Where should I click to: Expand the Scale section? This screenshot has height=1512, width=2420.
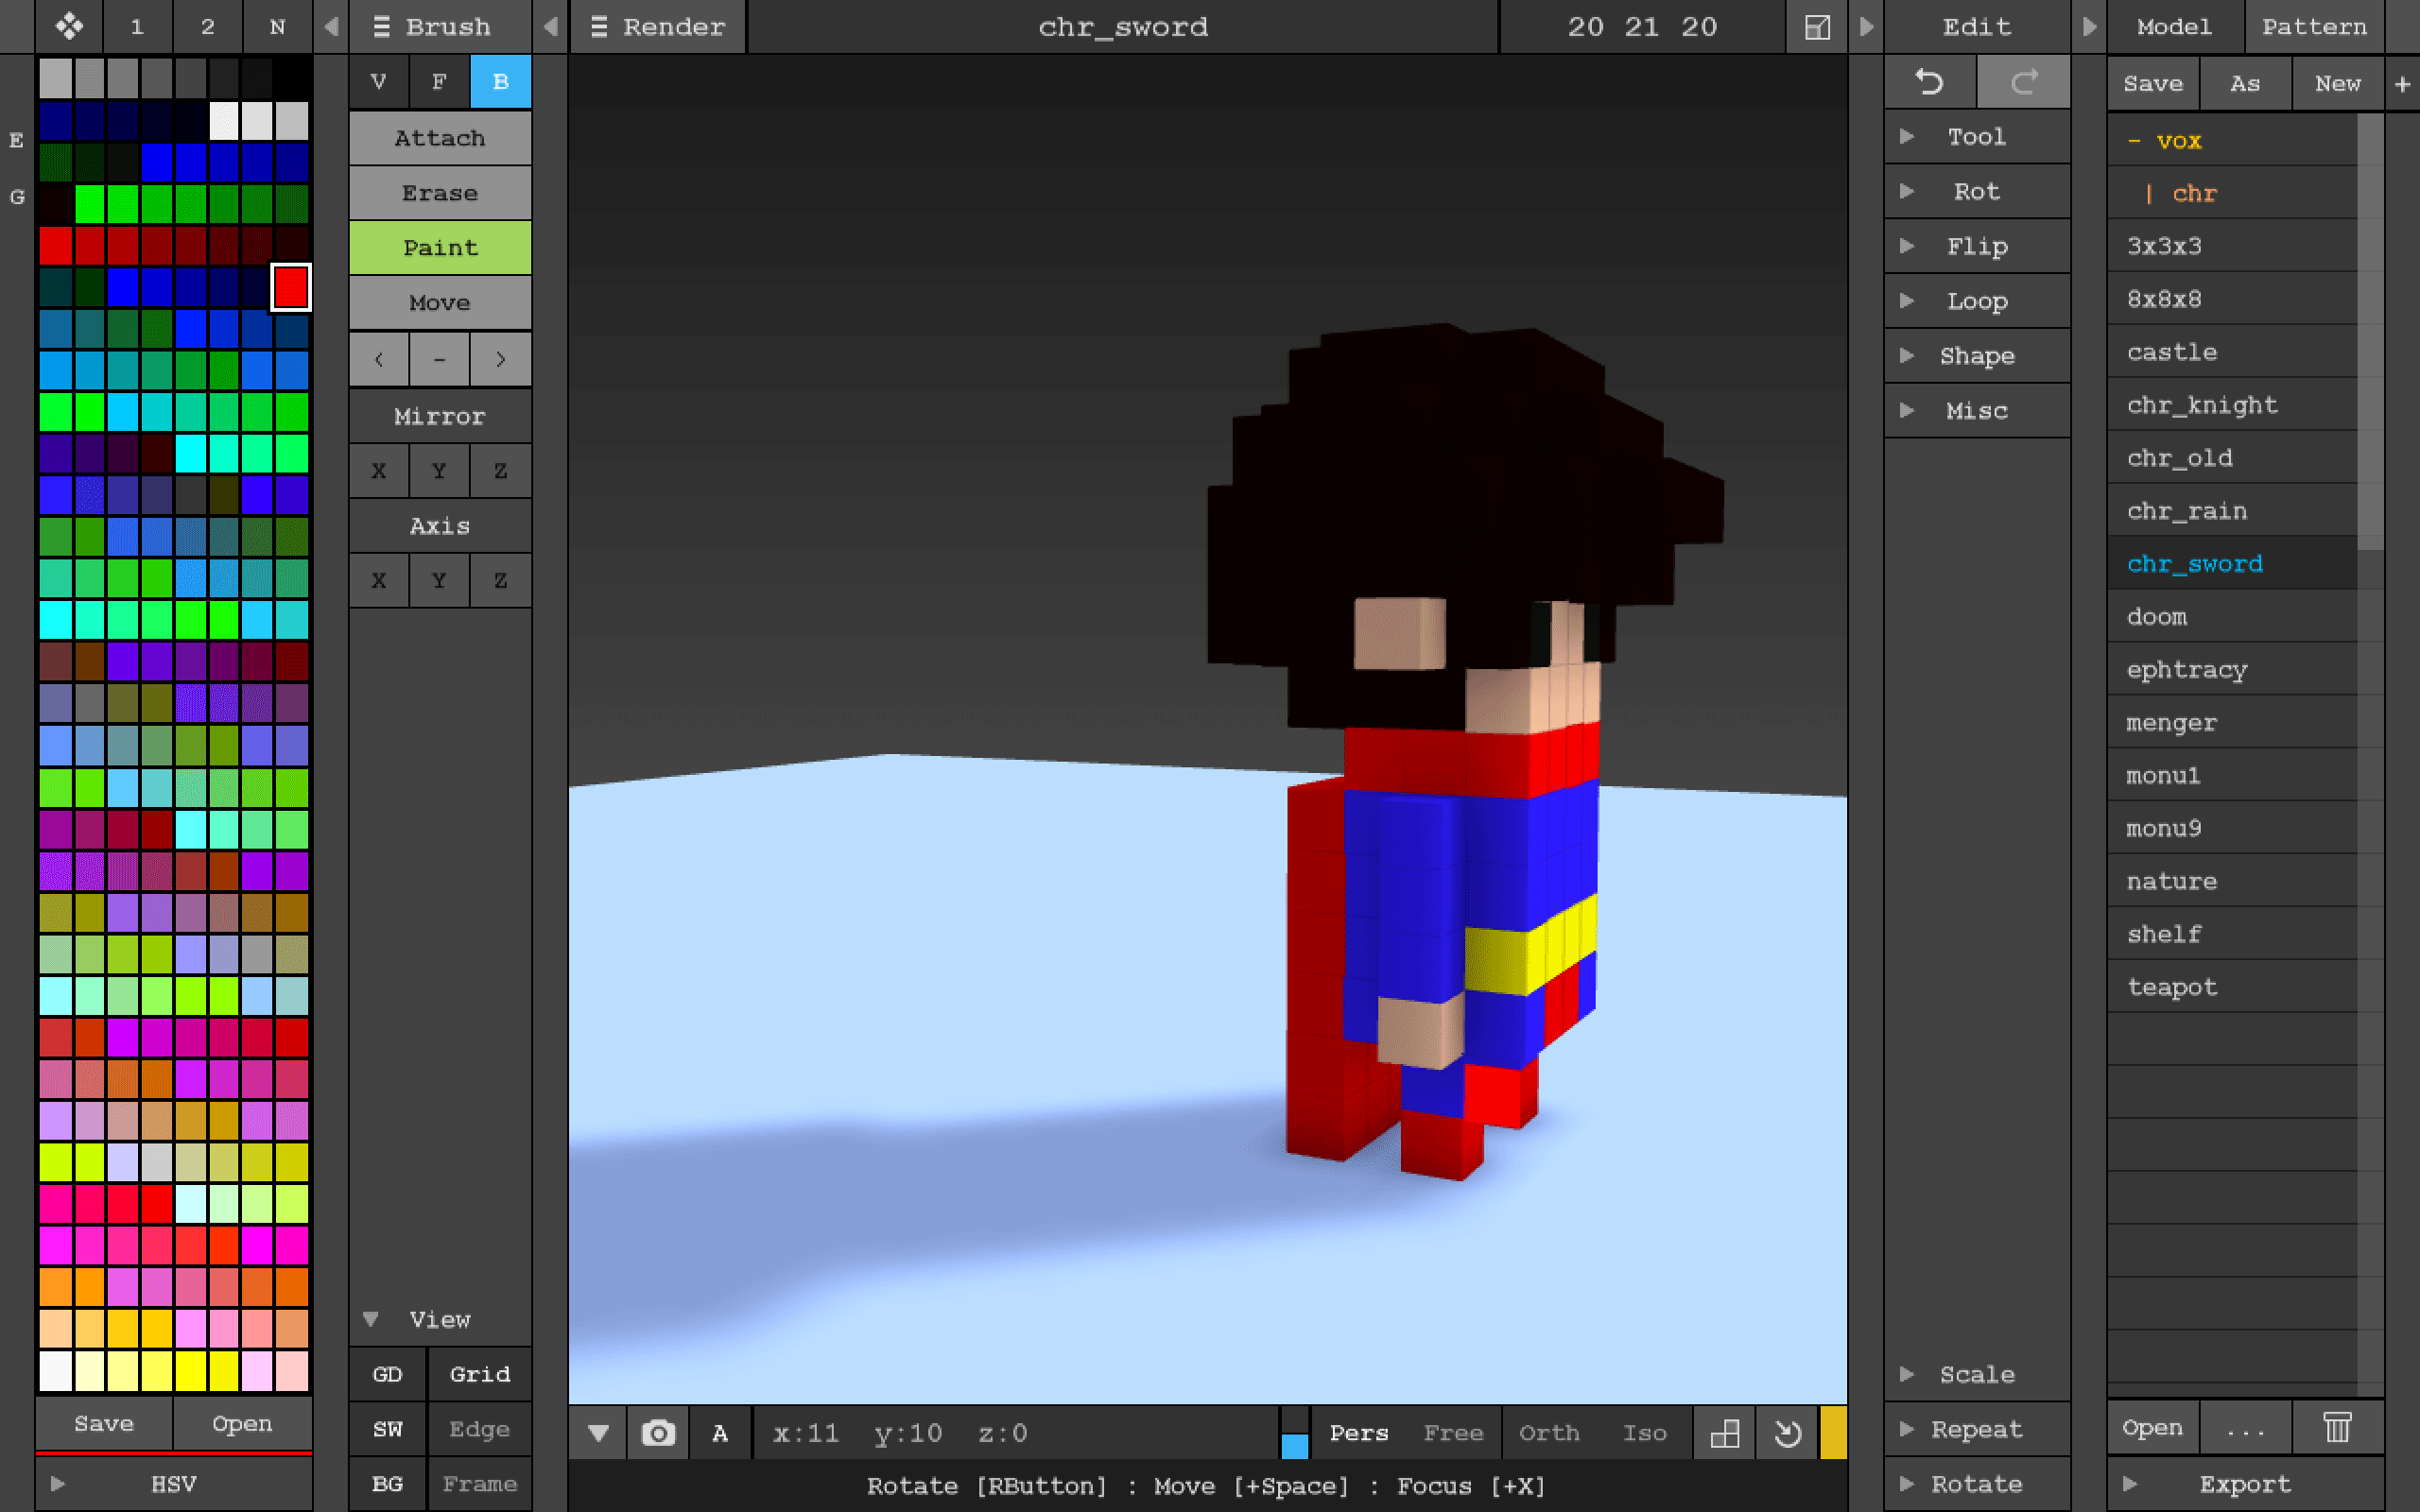[x=1977, y=1375]
